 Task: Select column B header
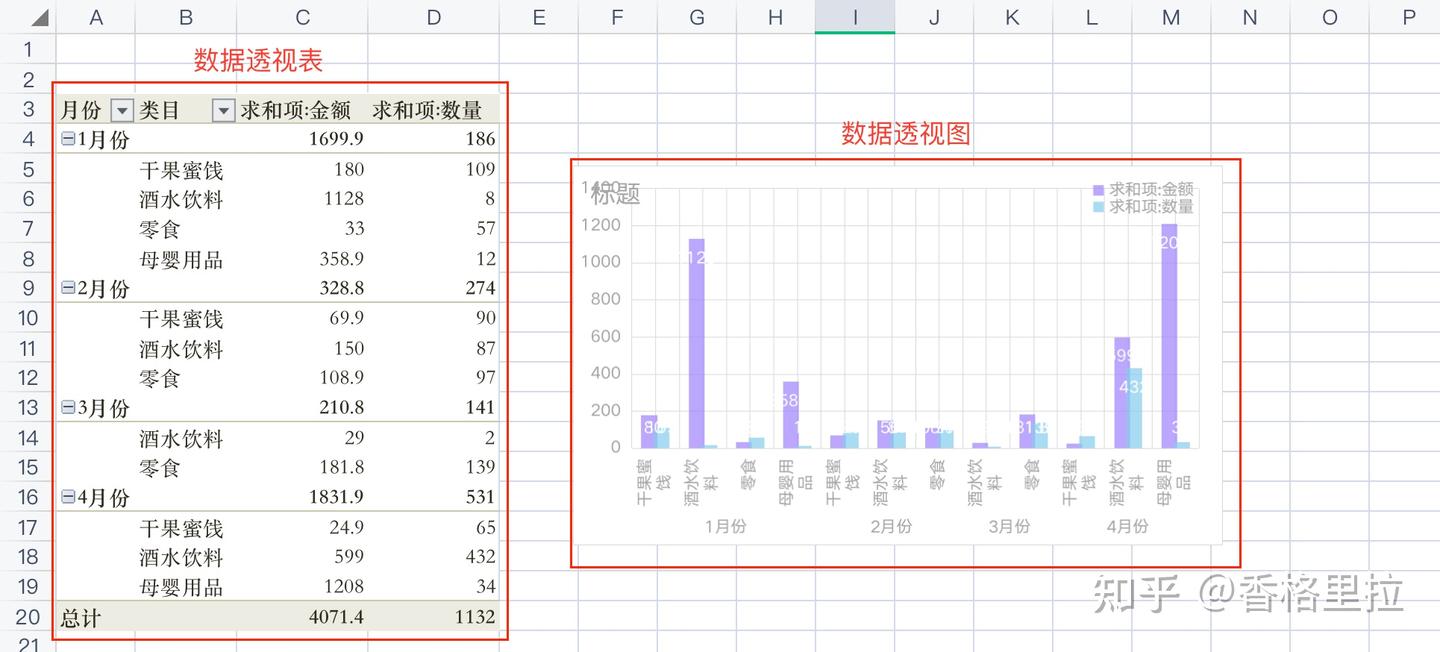(x=186, y=17)
